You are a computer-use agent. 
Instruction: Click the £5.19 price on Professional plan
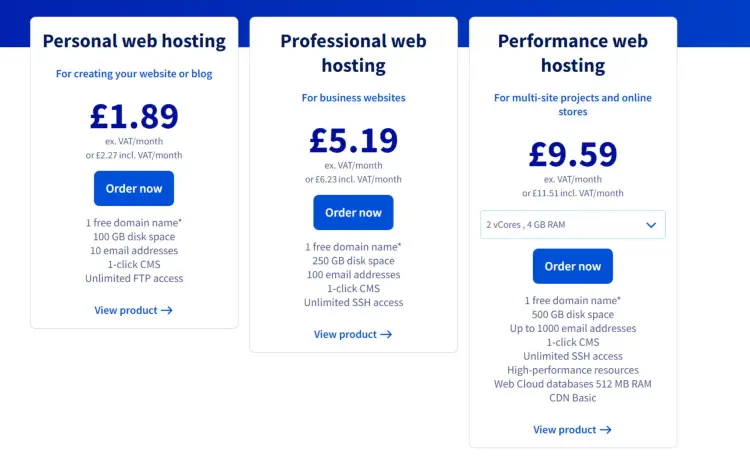pos(353,140)
